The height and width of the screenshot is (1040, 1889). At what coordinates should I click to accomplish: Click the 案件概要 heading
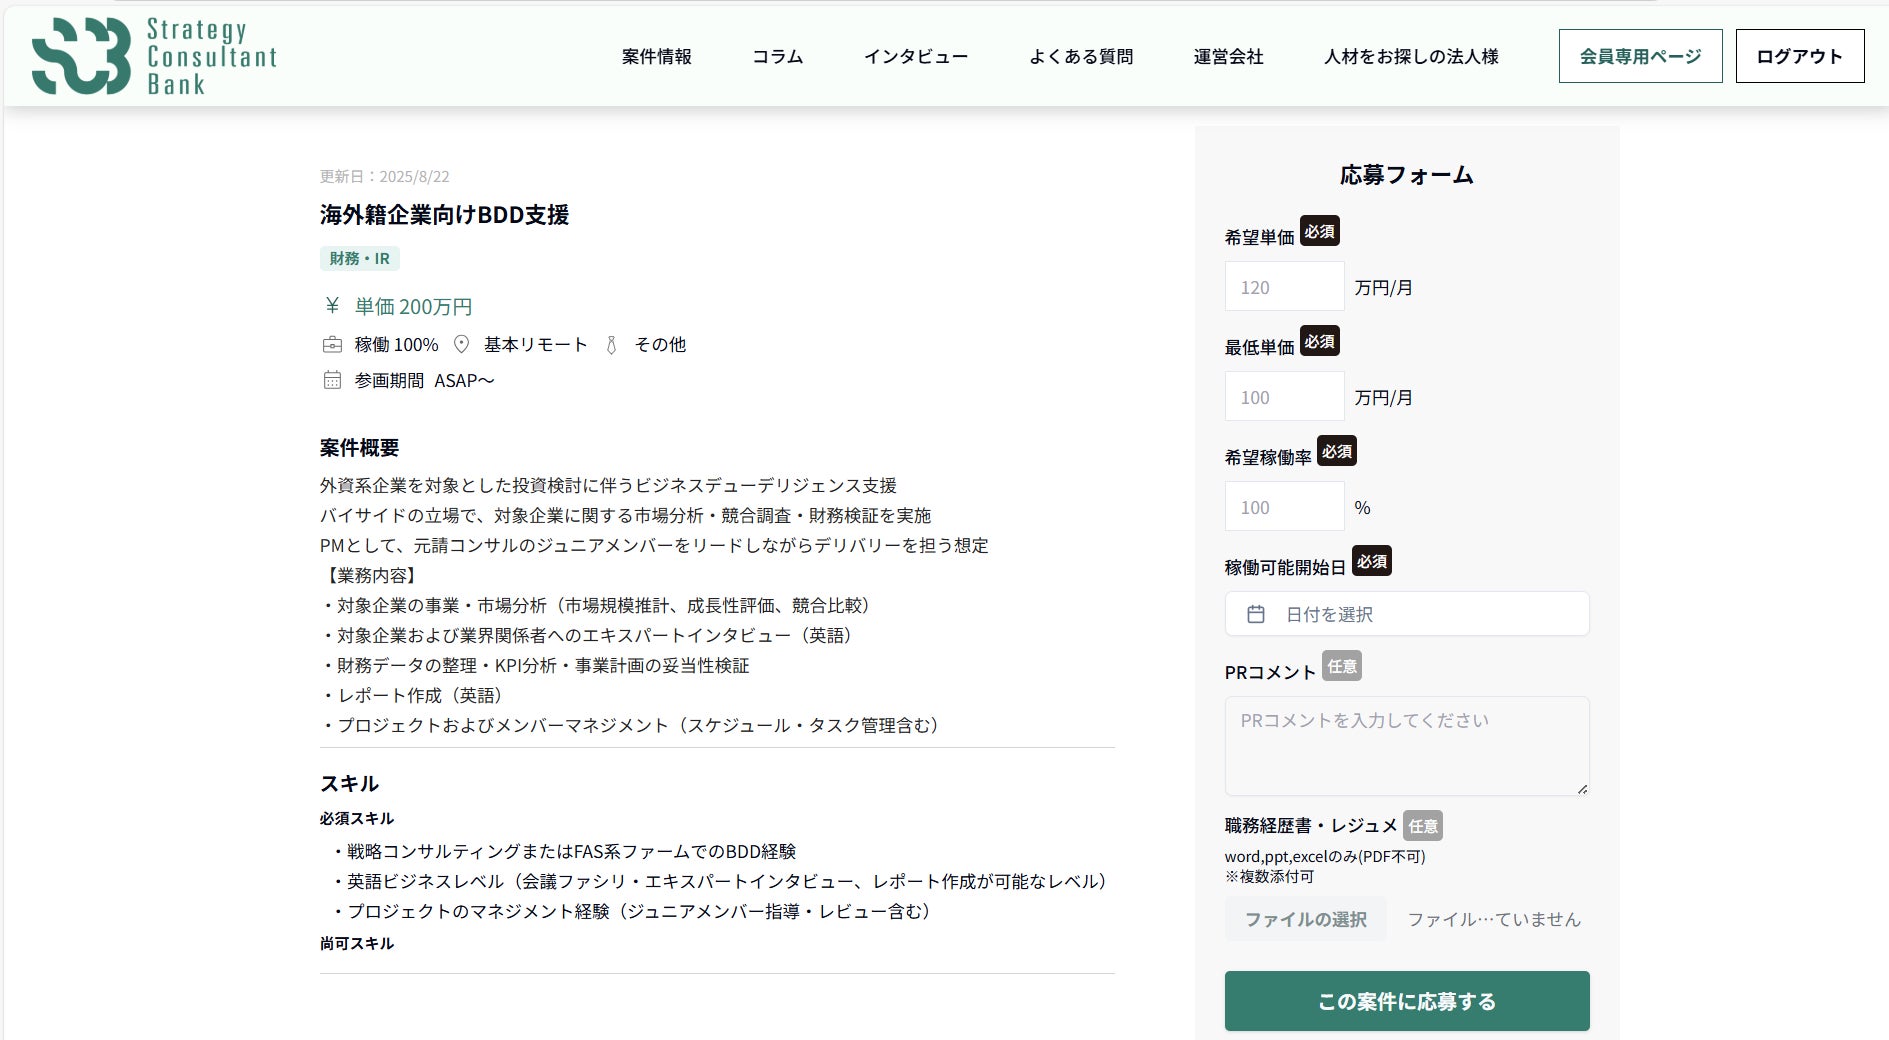tap(359, 448)
